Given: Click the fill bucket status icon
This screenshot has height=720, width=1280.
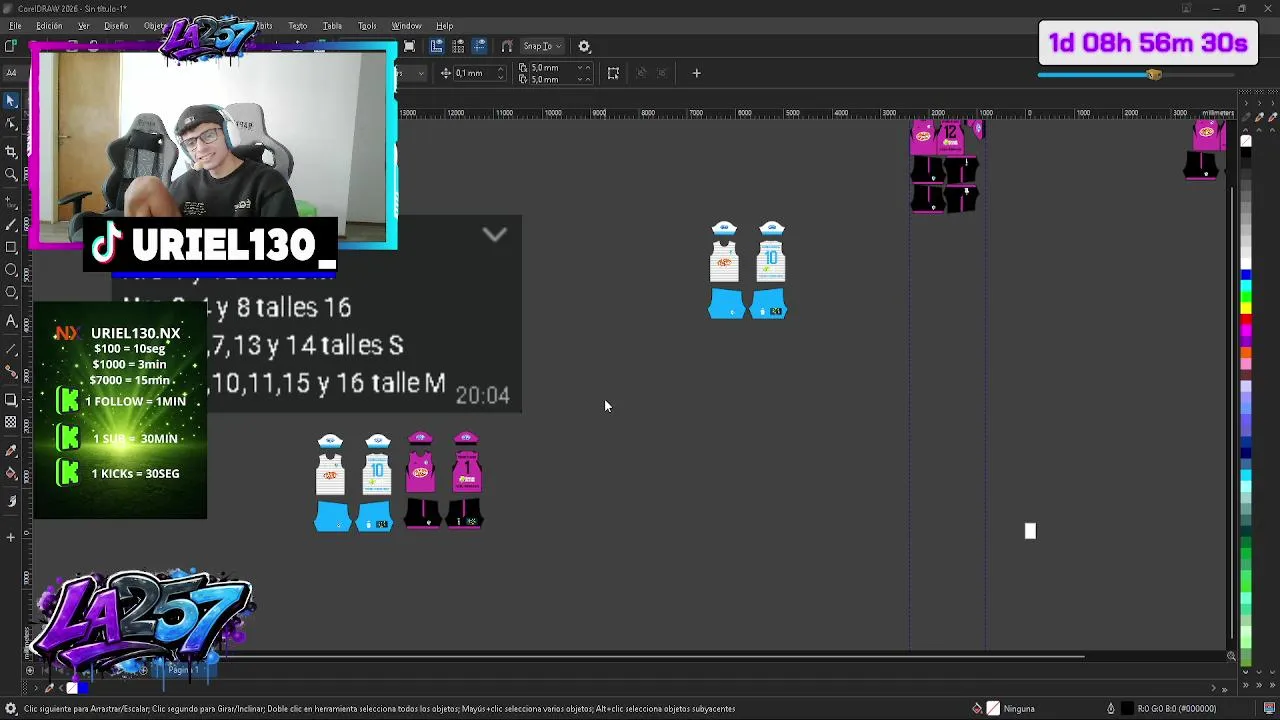Looking at the screenshot, I should pyautogui.click(x=977, y=709).
